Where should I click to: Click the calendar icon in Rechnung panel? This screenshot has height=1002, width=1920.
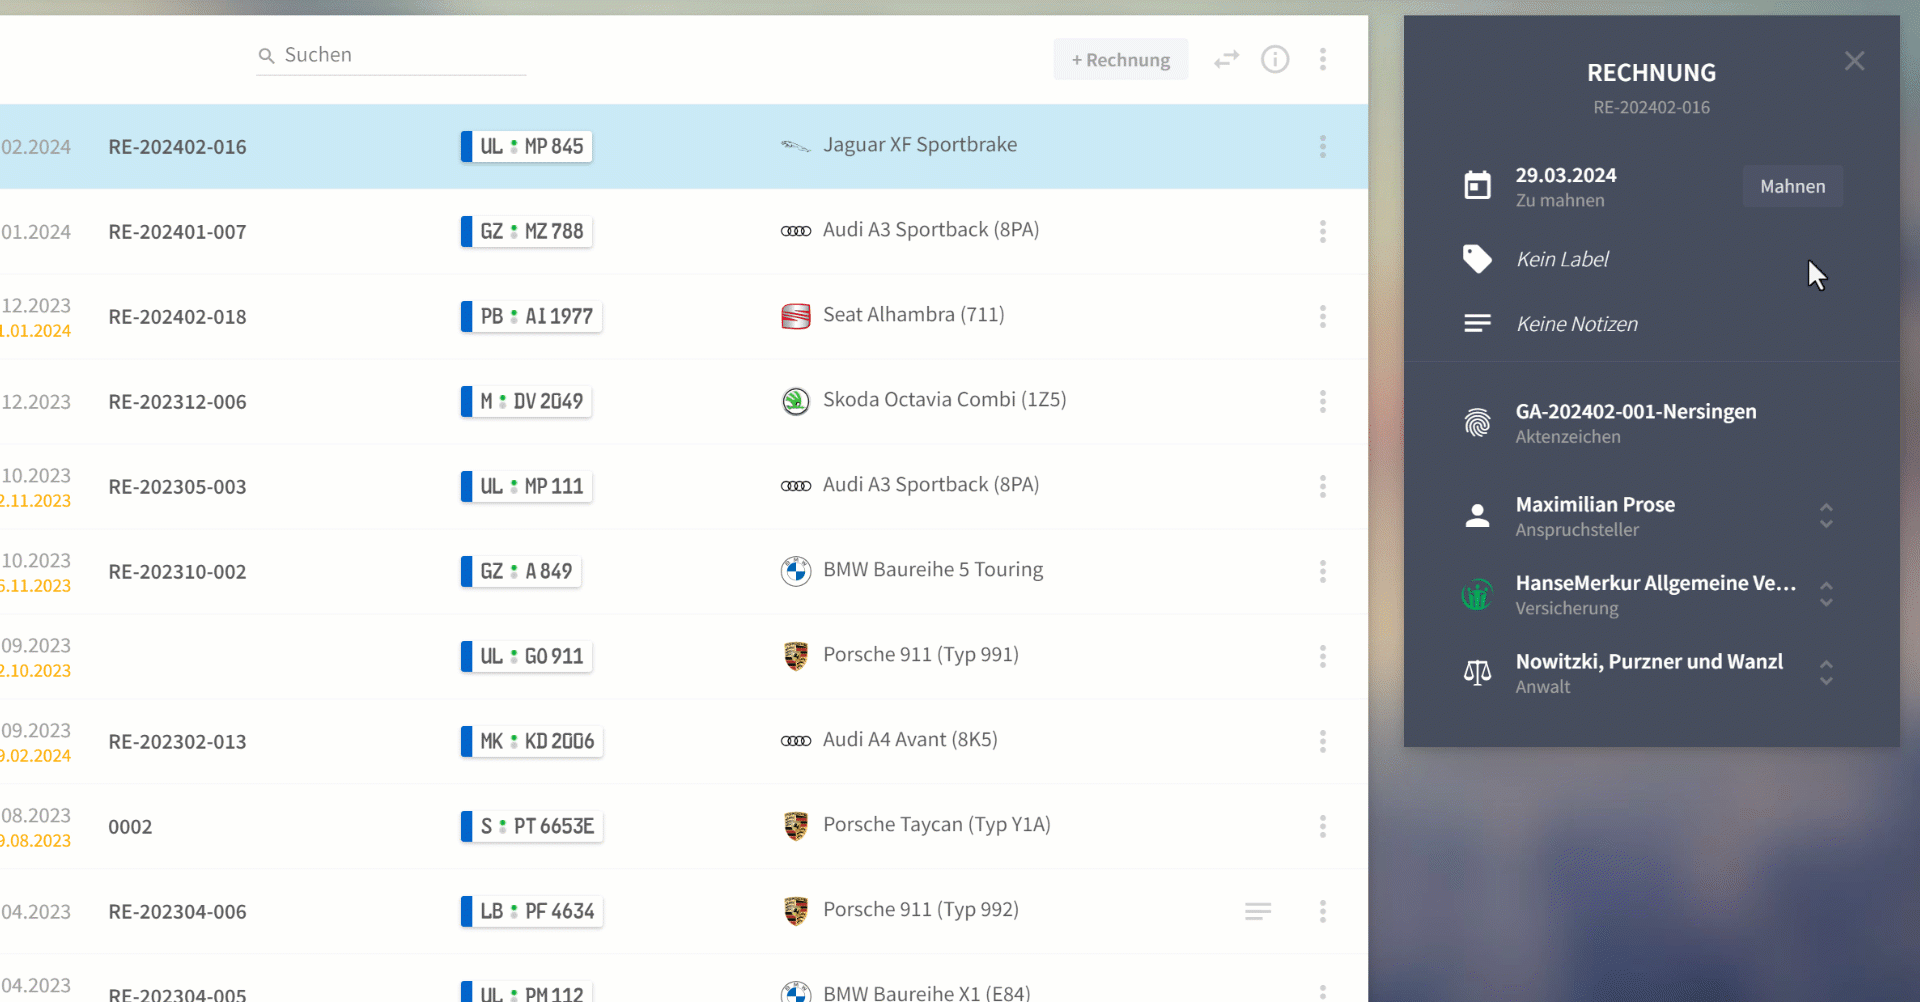pos(1477,186)
